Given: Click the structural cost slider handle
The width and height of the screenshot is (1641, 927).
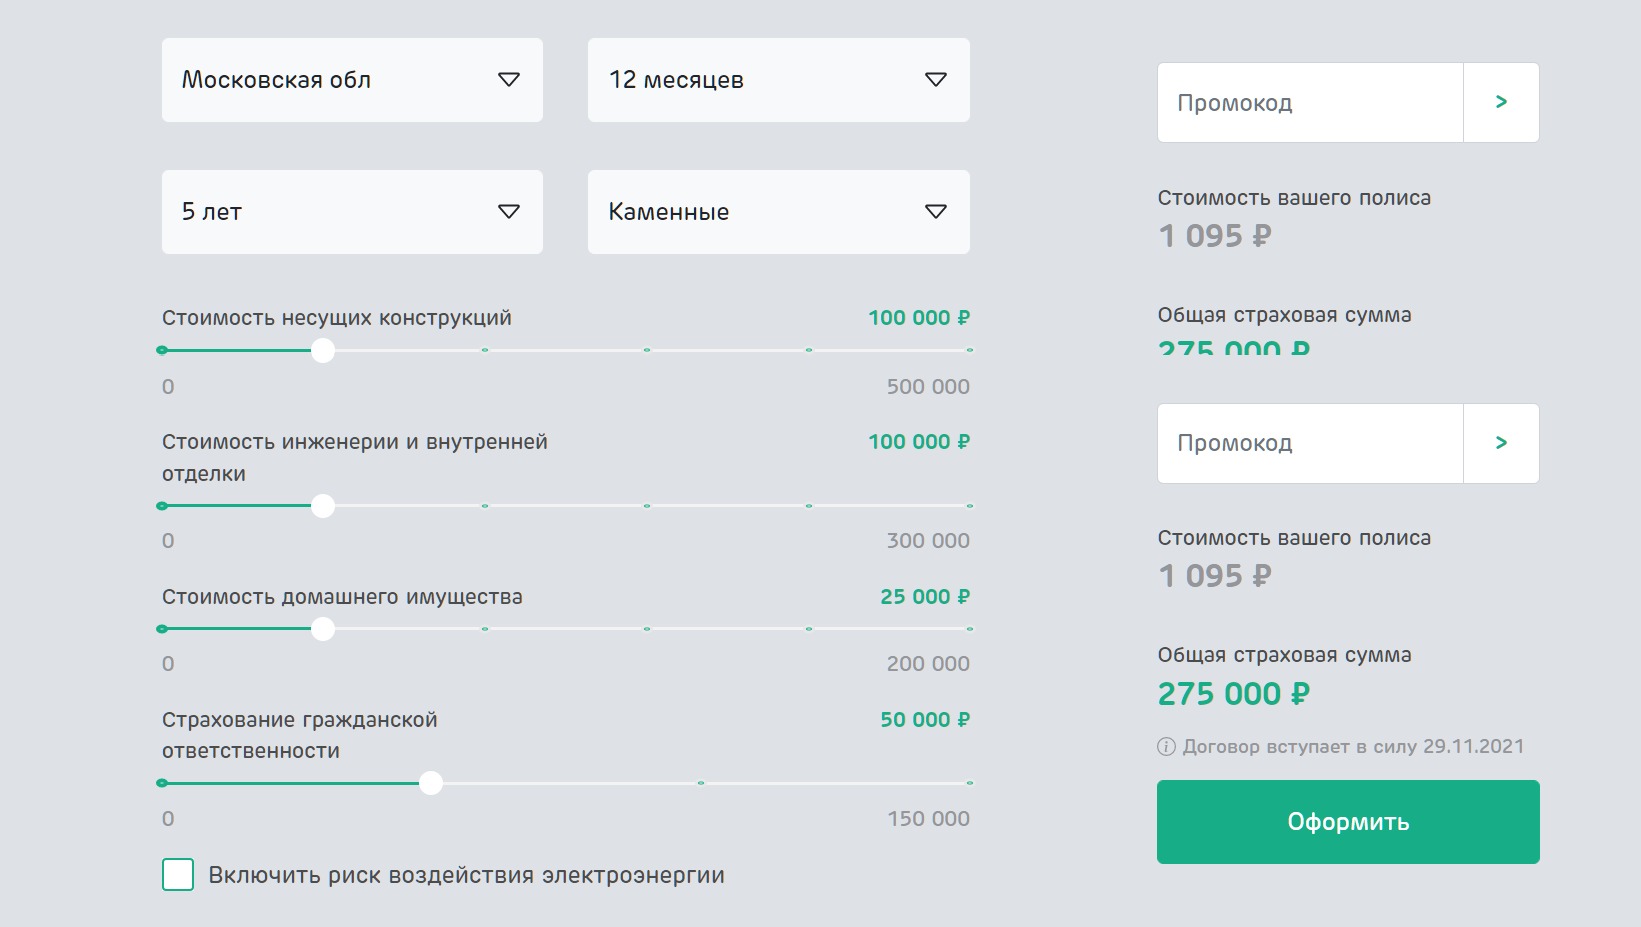Looking at the screenshot, I should point(323,350).
